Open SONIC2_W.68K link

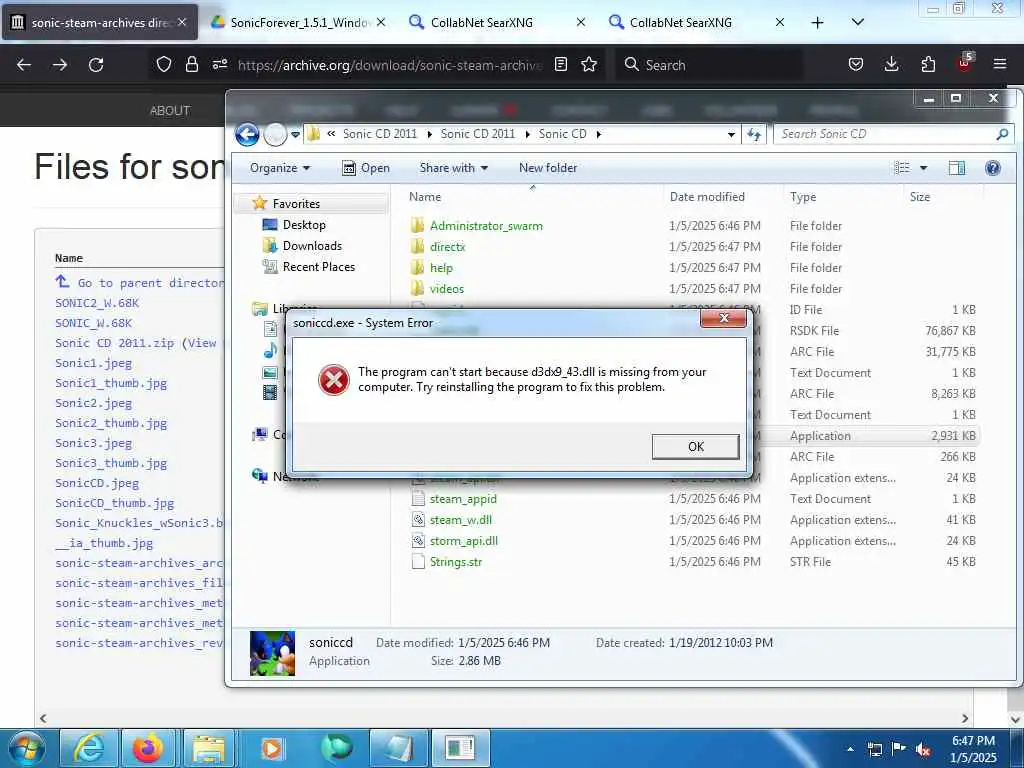coord(97,303)
